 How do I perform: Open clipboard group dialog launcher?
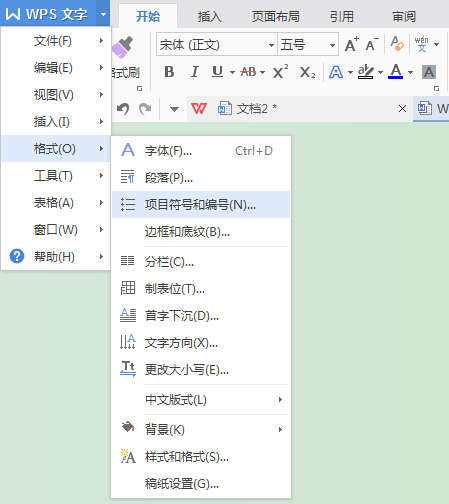[140, 89]
